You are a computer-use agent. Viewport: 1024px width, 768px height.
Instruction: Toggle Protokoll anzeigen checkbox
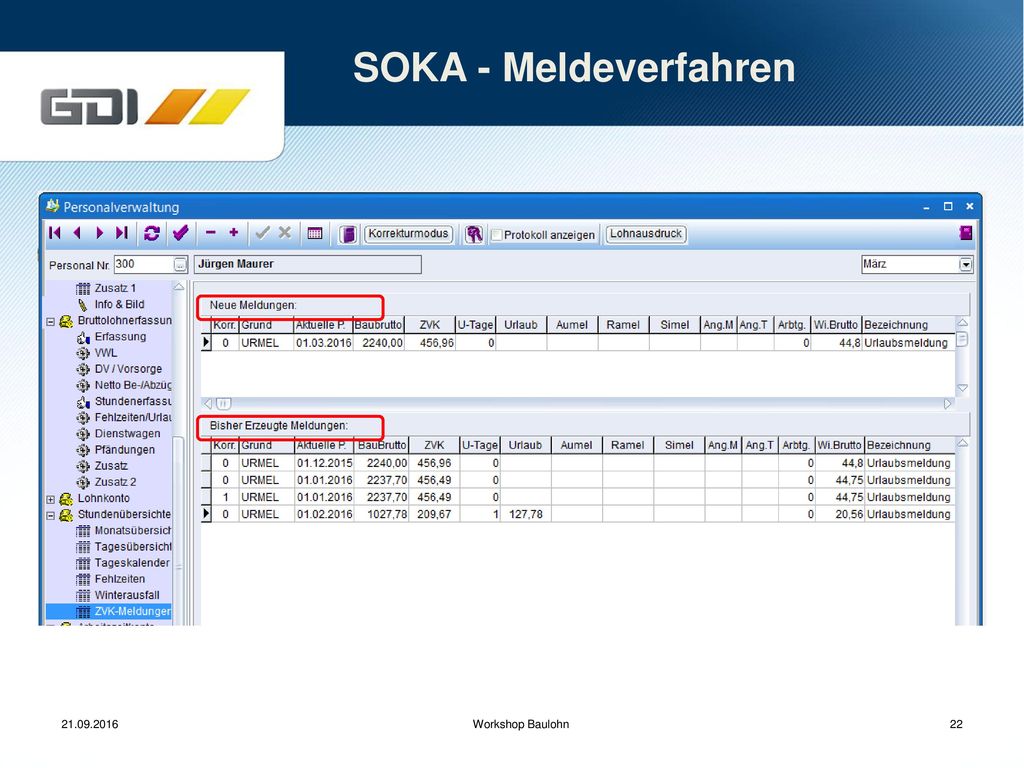pos(497,234)
